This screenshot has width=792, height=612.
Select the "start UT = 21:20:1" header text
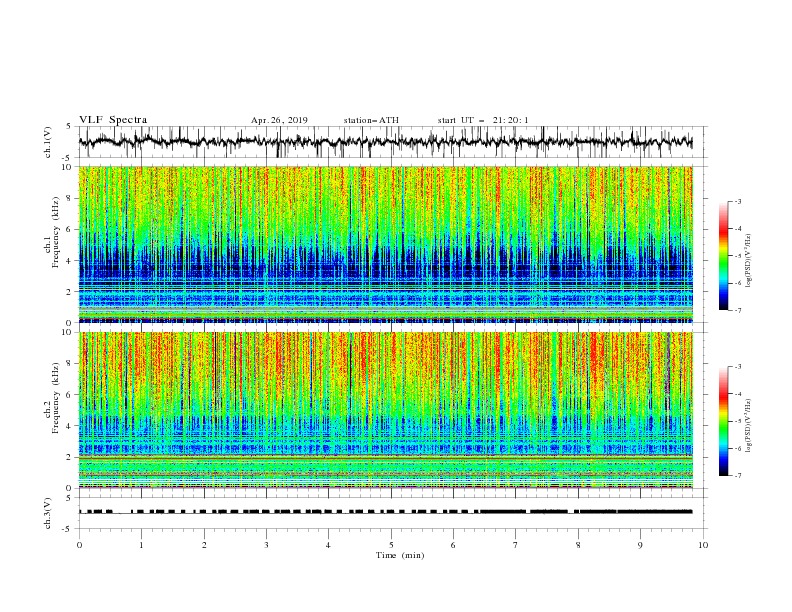(483, 120)
